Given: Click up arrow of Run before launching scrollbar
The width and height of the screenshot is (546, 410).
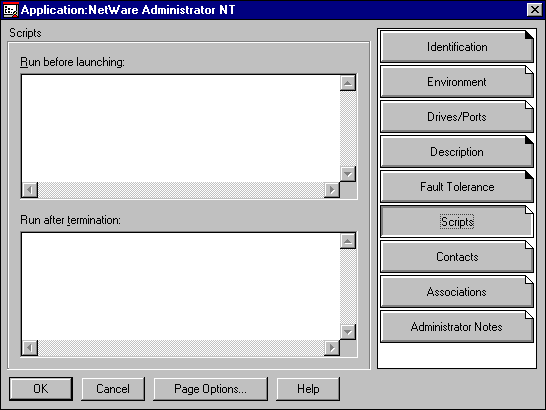Looking at the screenshot, I should [348, 83].
